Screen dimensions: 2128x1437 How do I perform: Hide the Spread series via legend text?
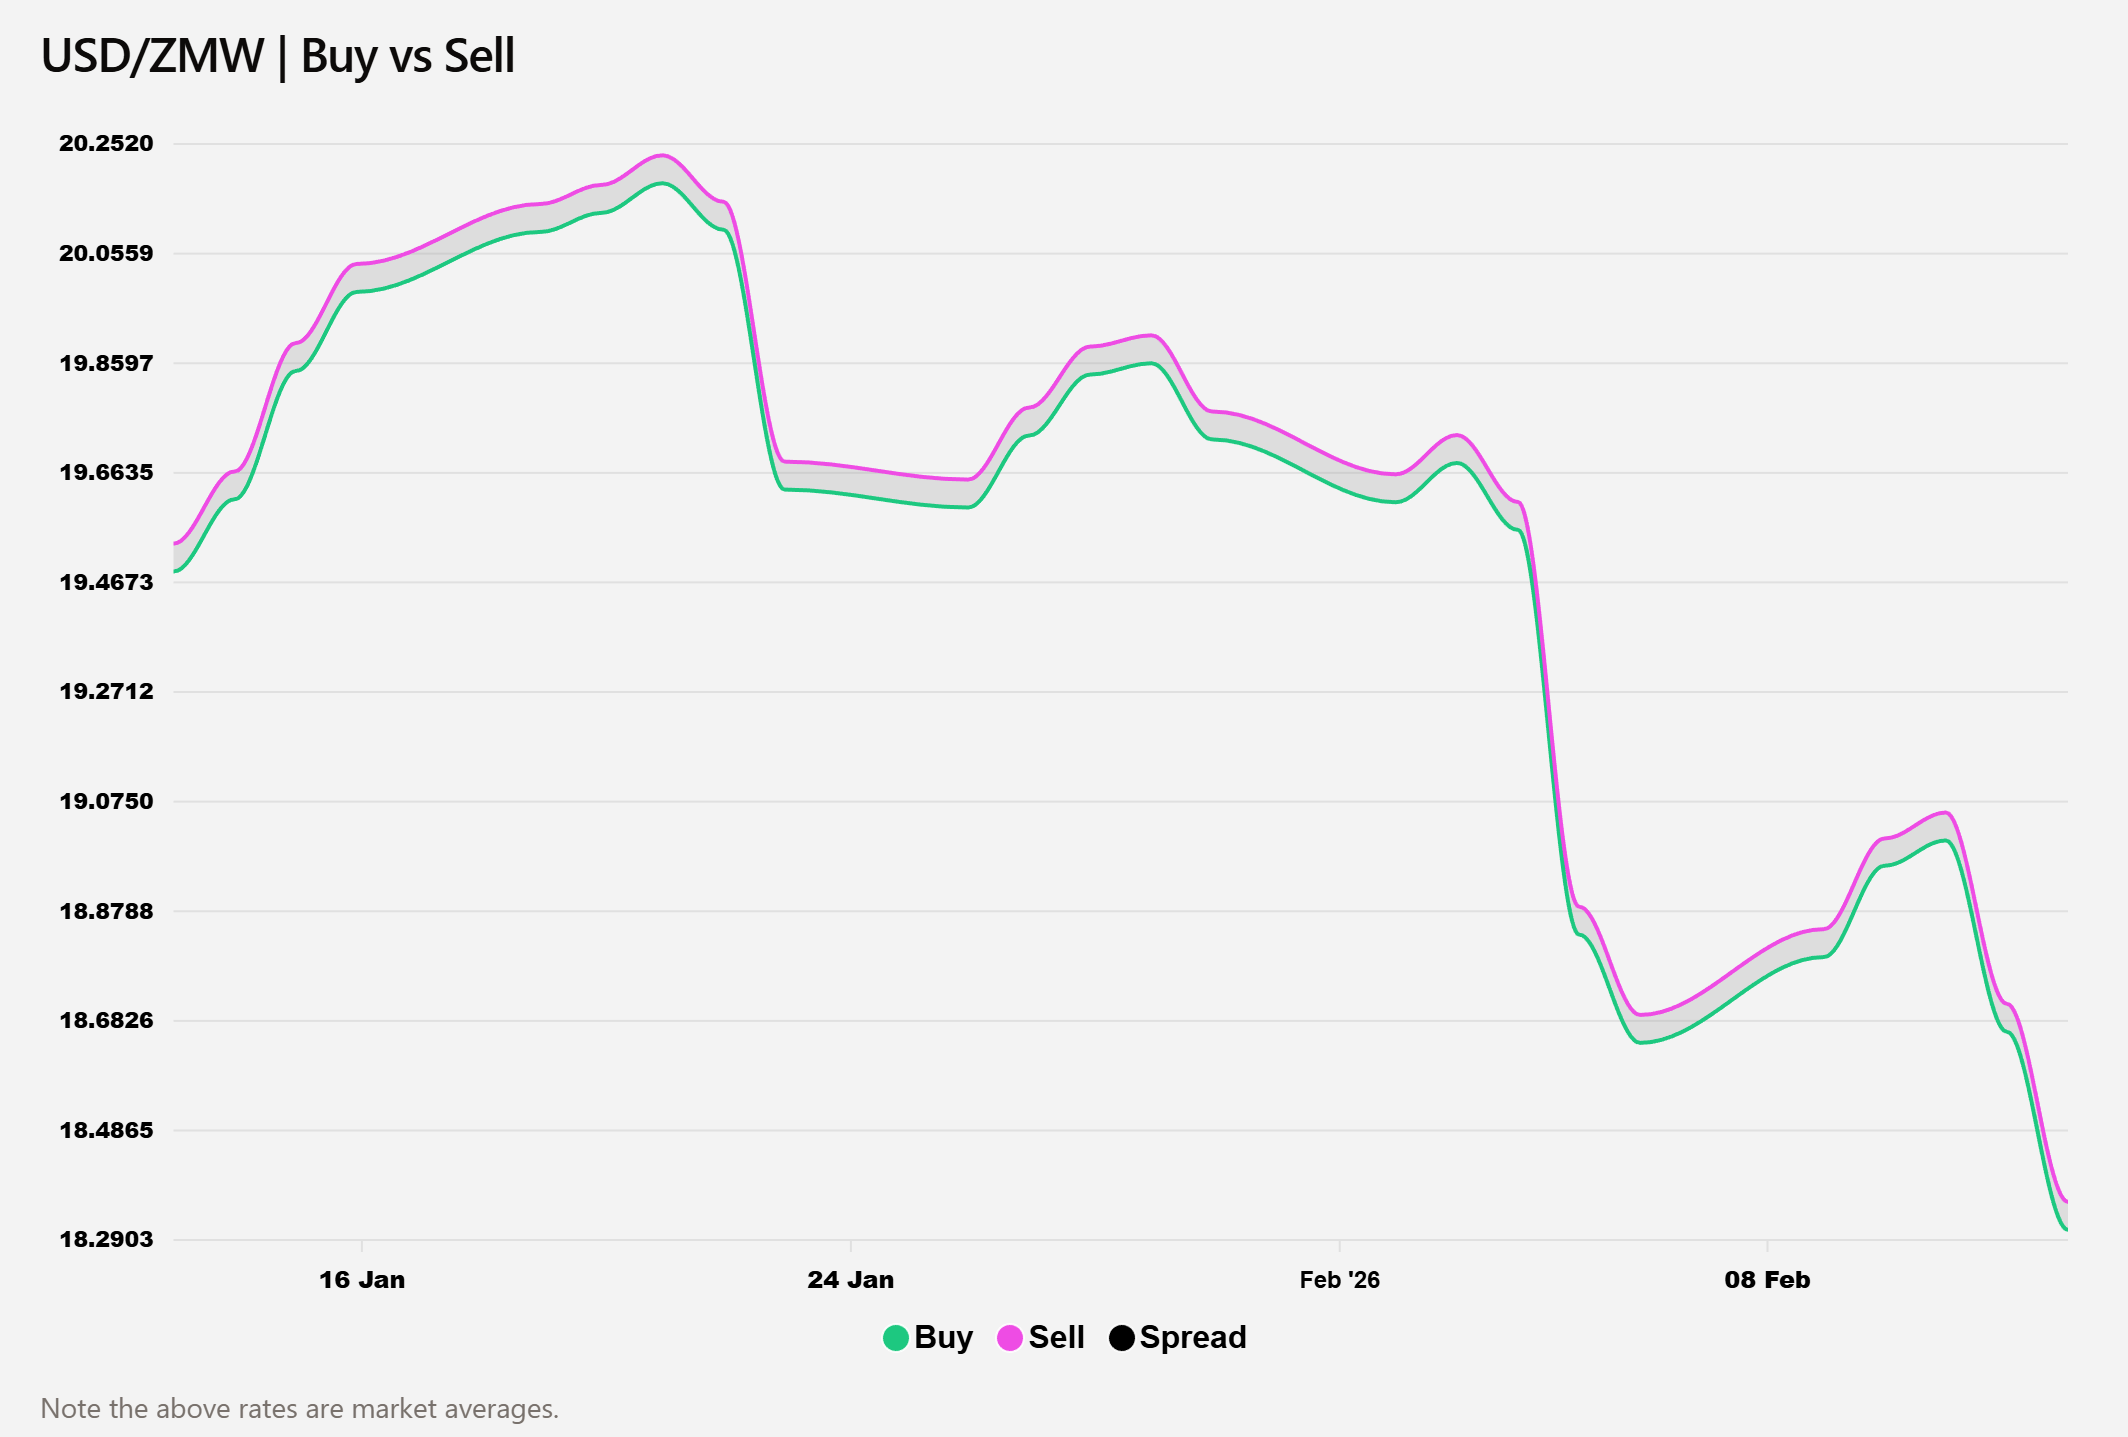pos(1193,1338)
